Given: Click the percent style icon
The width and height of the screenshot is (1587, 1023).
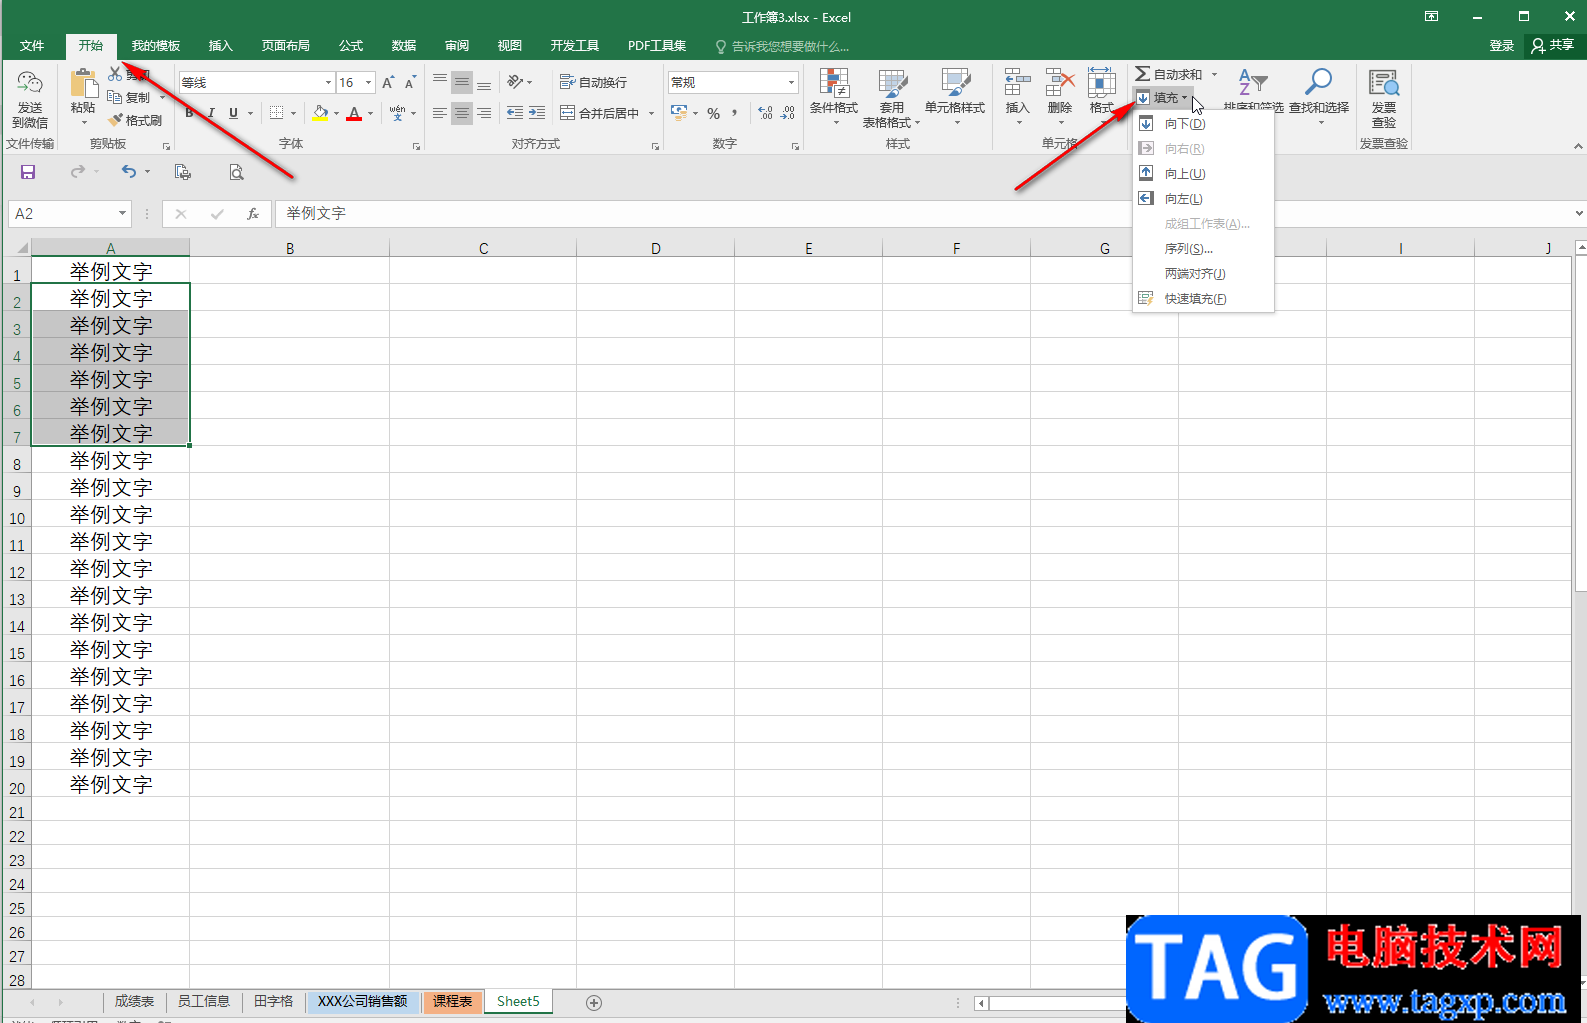Looking at the screenshot, I should click(x=713, y=113).
